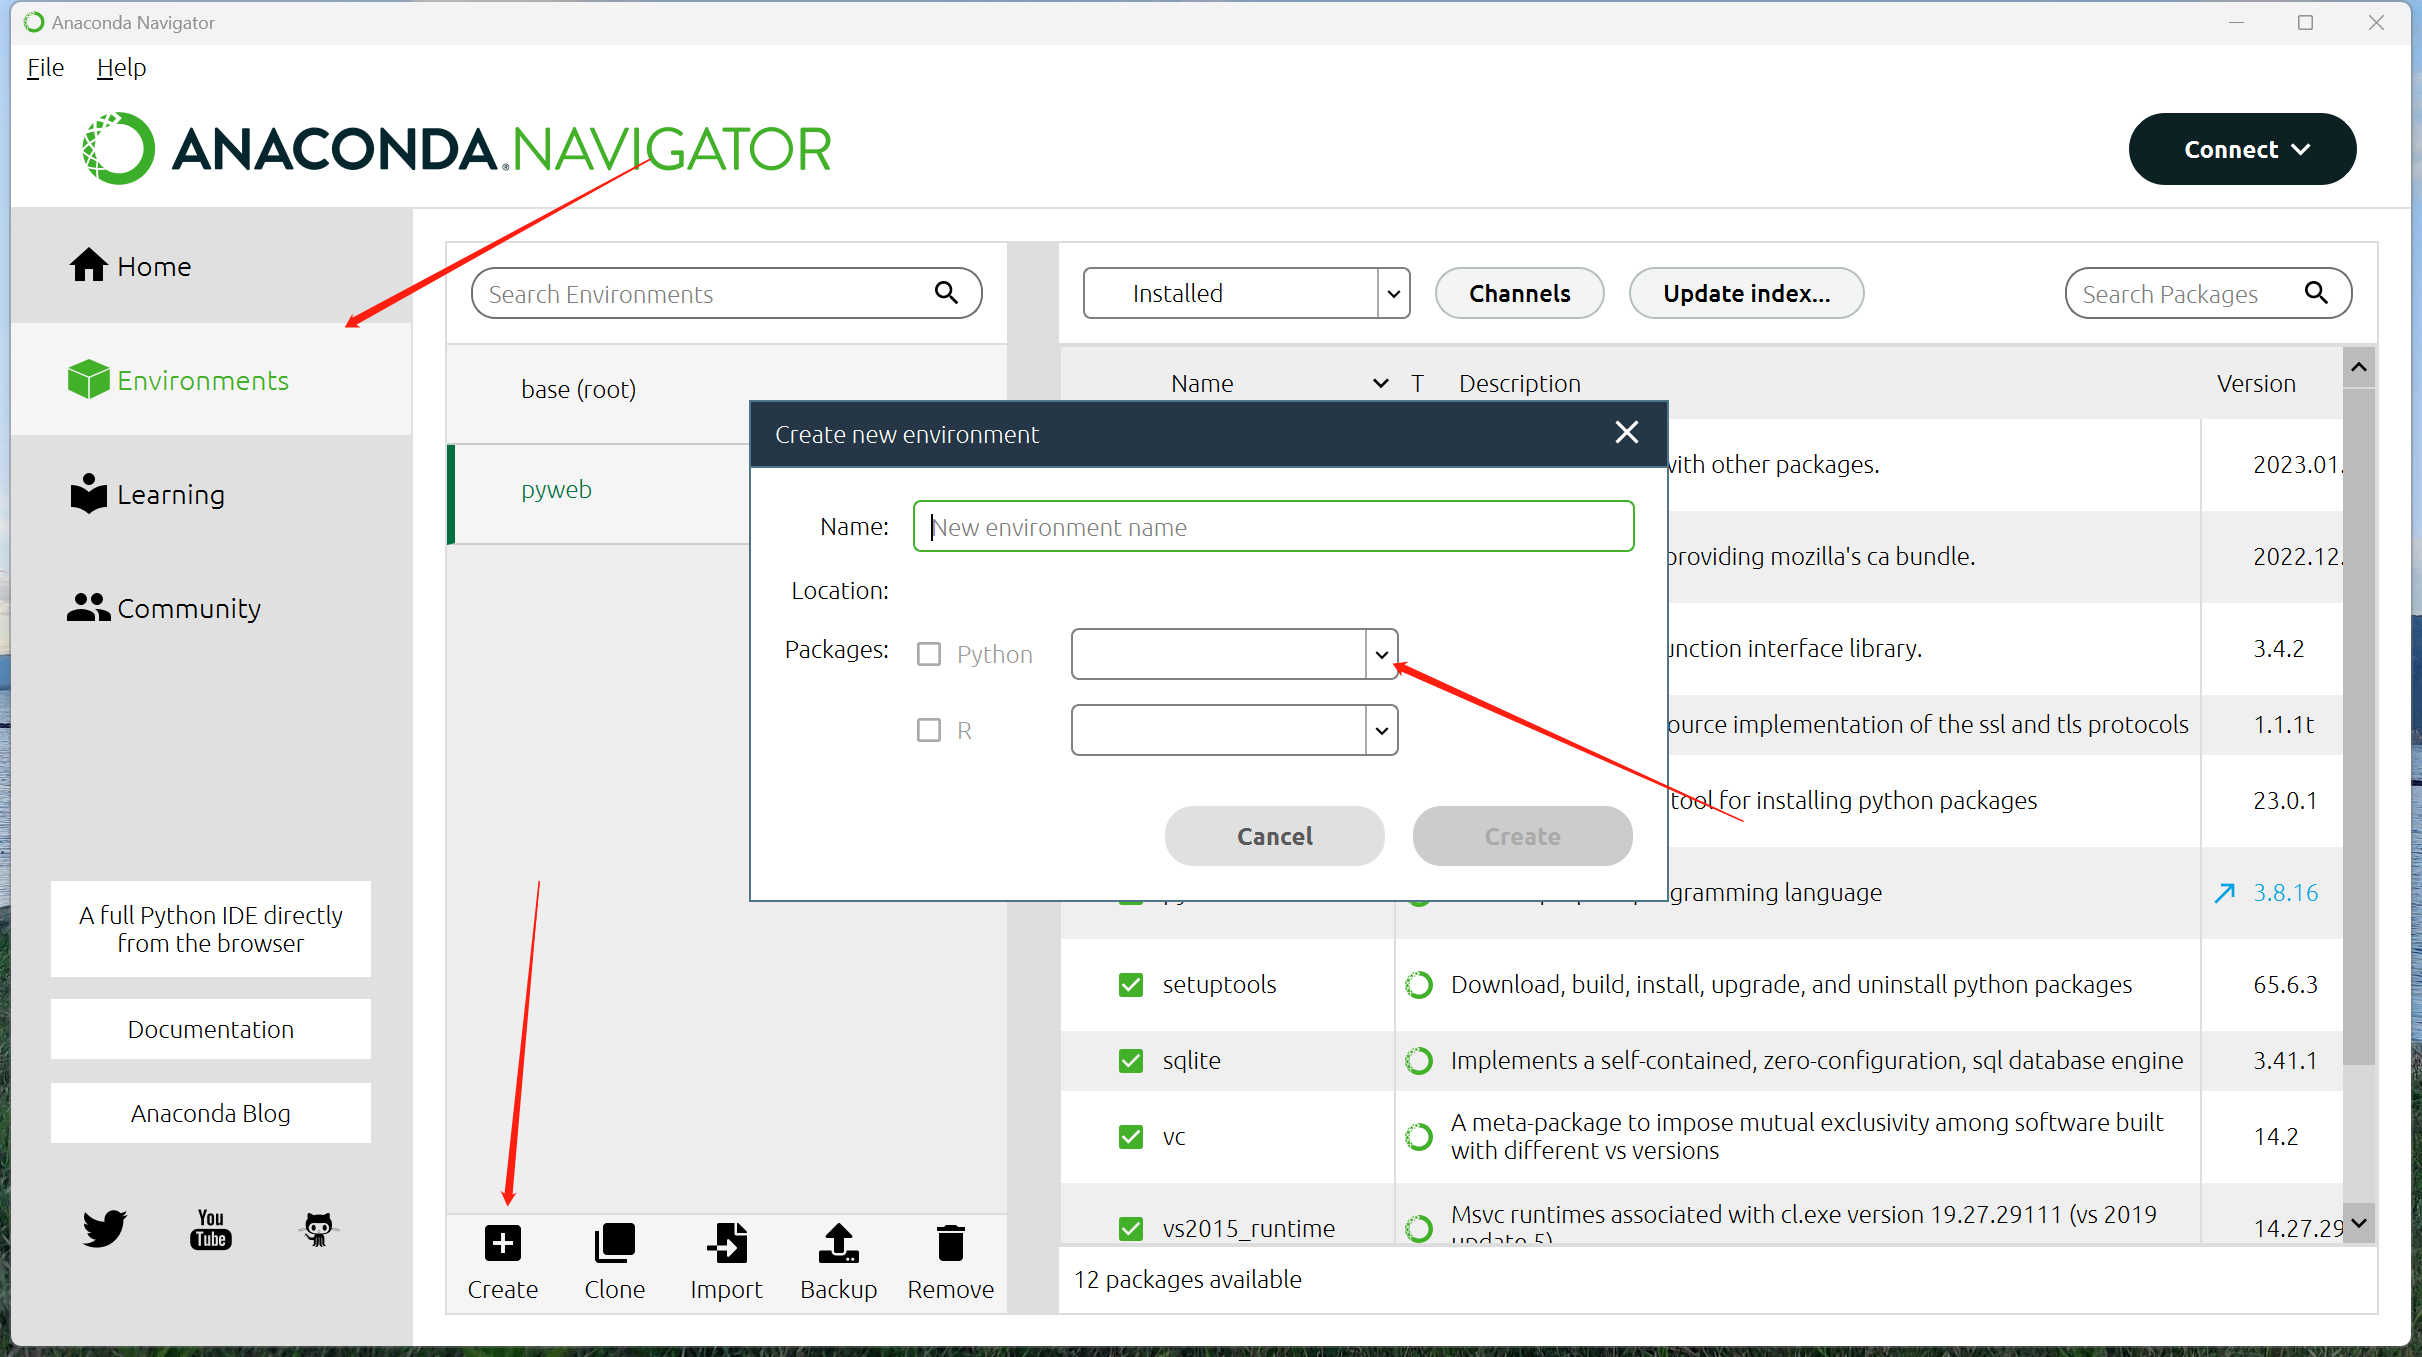Screen dimensions: 2422x1357
Task: Click the vc Anaconda circle icon
Action: (1418, 1137)
